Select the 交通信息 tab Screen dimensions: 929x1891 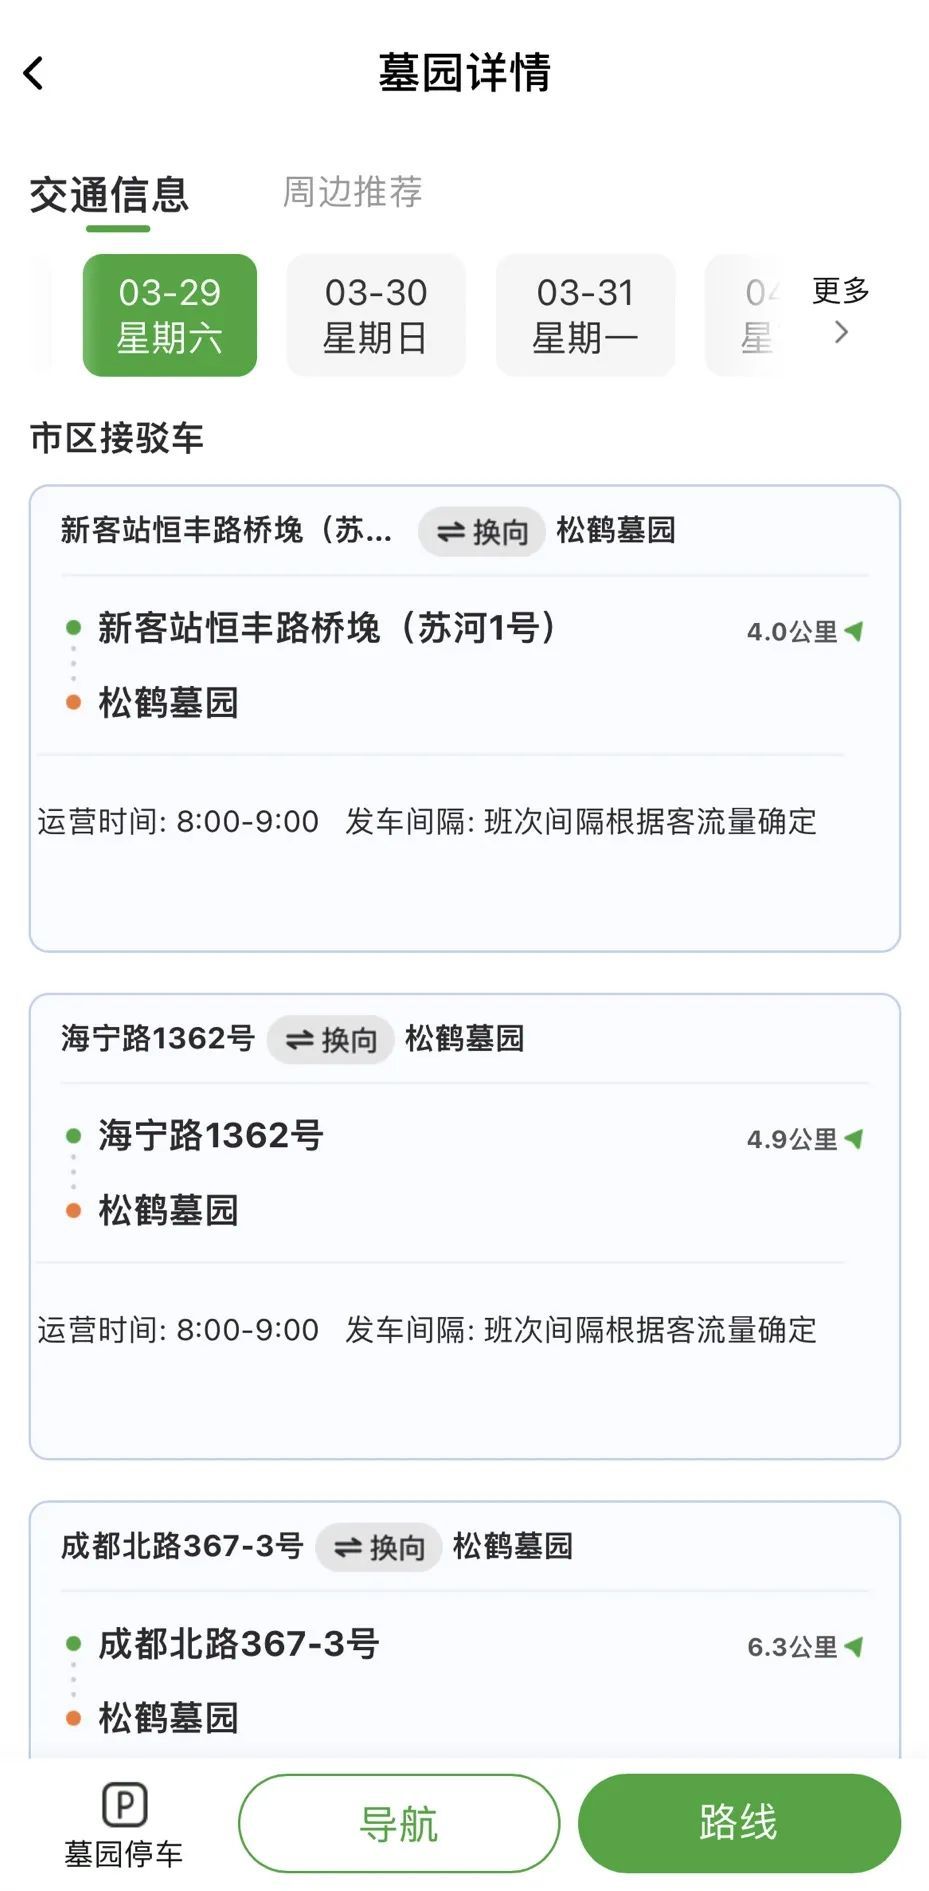[109, 194]
